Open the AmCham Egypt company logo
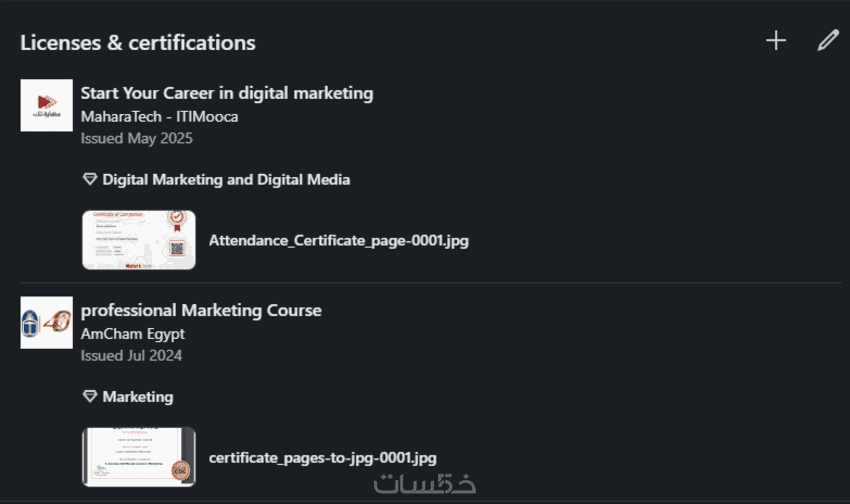This screenshot has height=504, width=850. (46, 322)
